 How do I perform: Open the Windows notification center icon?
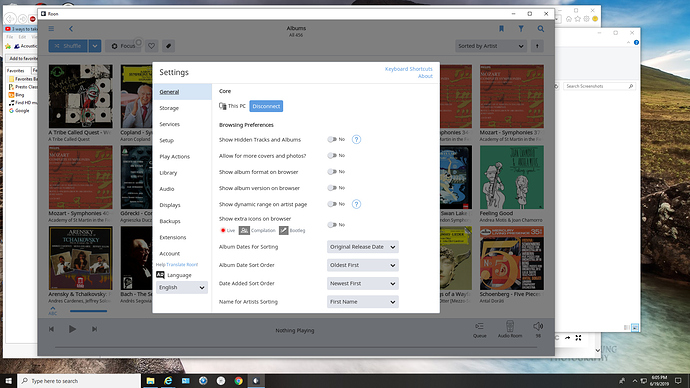click(x=678, y=381)
